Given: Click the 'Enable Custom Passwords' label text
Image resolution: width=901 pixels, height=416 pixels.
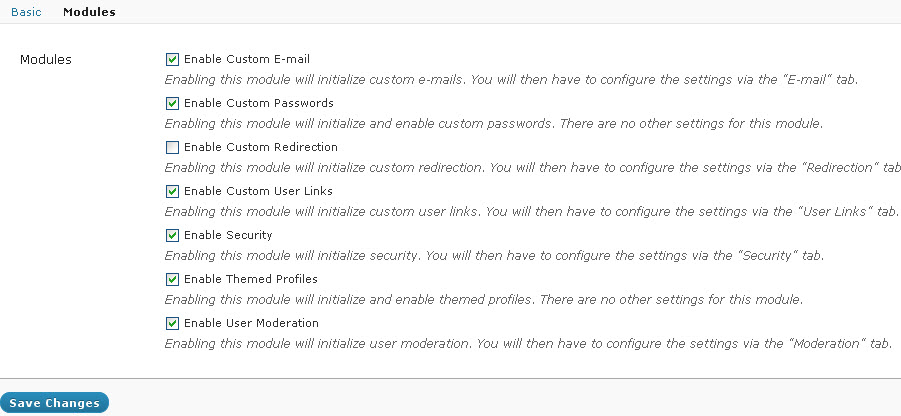Looking at the screenshot, I should pyautogui.click(x=259, y=103).
